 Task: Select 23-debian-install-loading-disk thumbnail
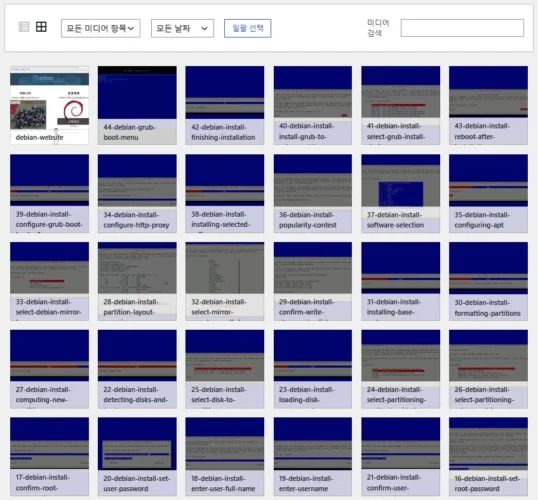[313, 369]
